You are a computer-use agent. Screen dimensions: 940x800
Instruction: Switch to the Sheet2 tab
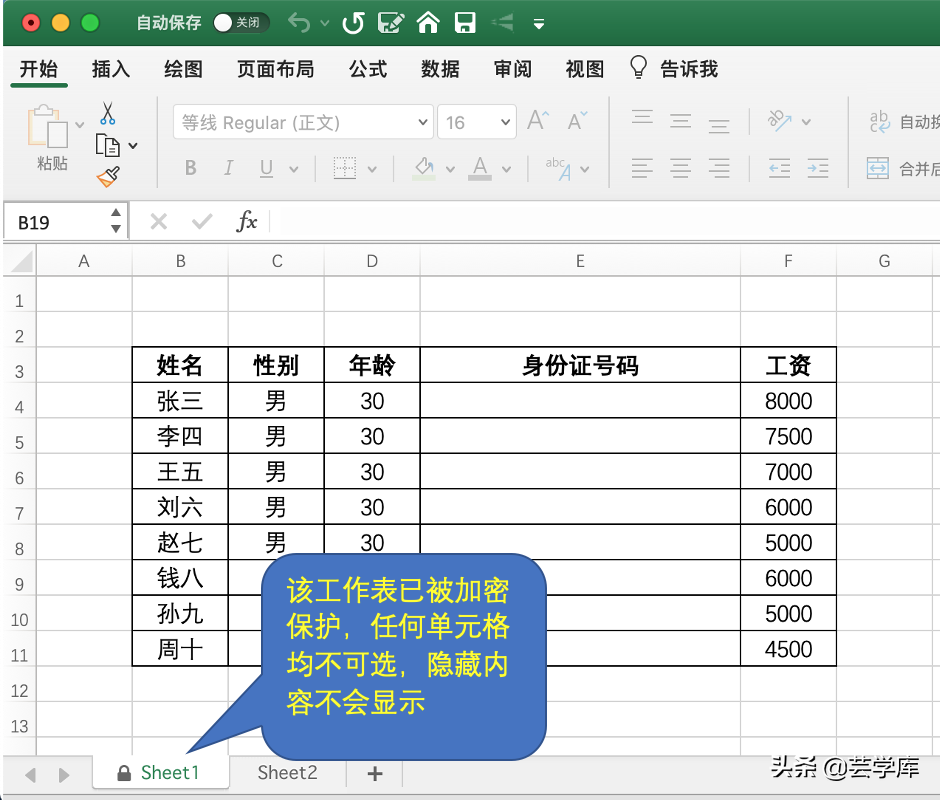click(x=287, y=772)
